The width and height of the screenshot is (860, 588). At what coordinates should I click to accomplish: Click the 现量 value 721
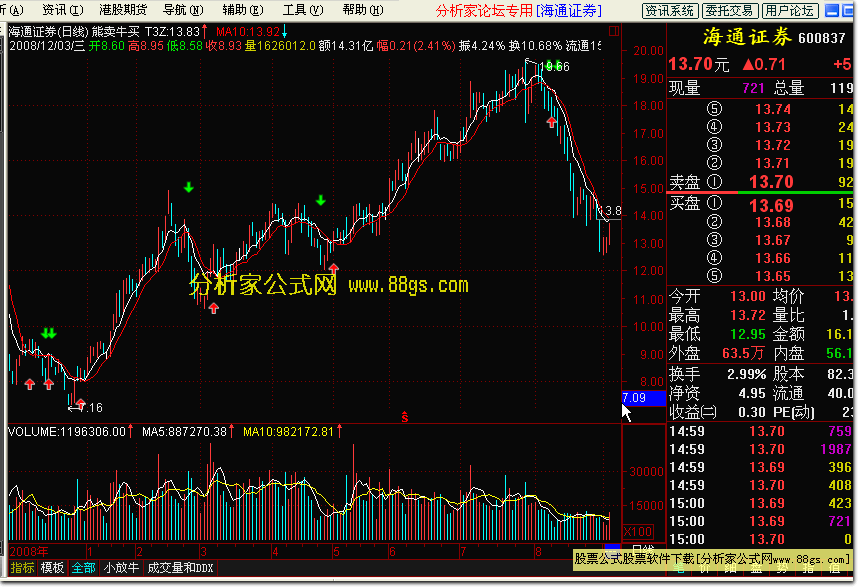pos(754,88)
